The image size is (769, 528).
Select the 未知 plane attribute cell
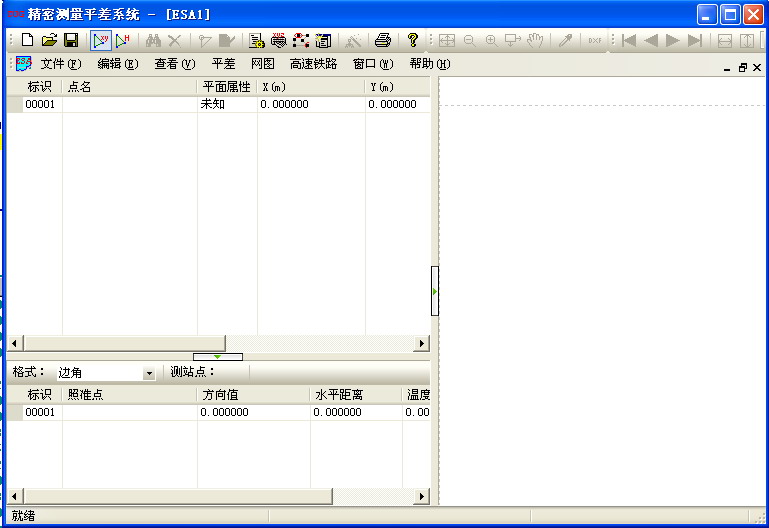pyautogui.click(x=227, y=104)
